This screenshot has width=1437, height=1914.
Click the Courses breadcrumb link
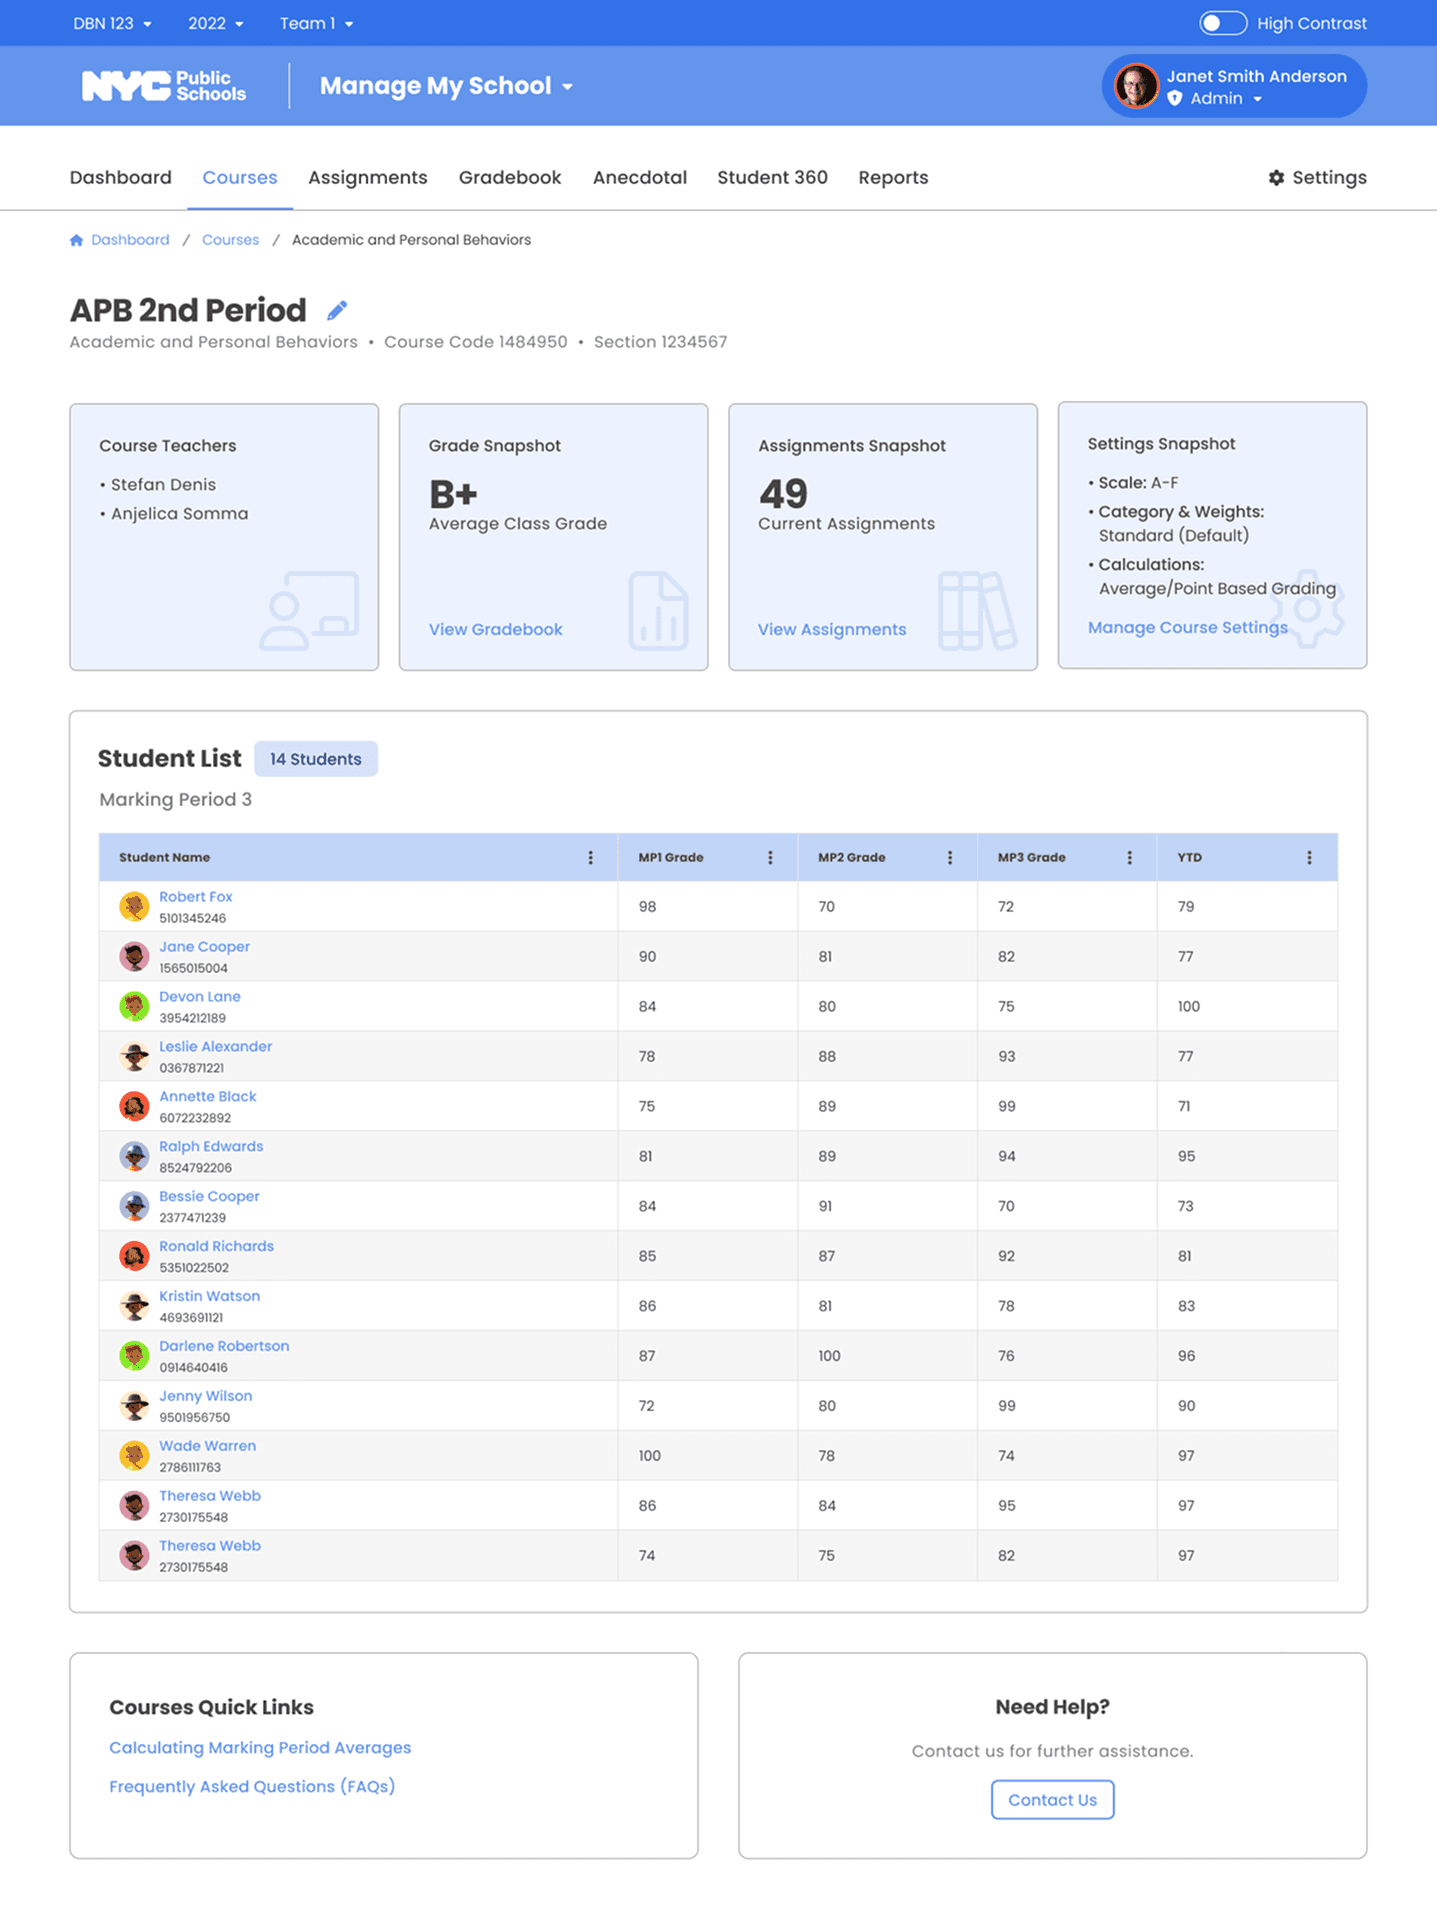click(230, 240)
